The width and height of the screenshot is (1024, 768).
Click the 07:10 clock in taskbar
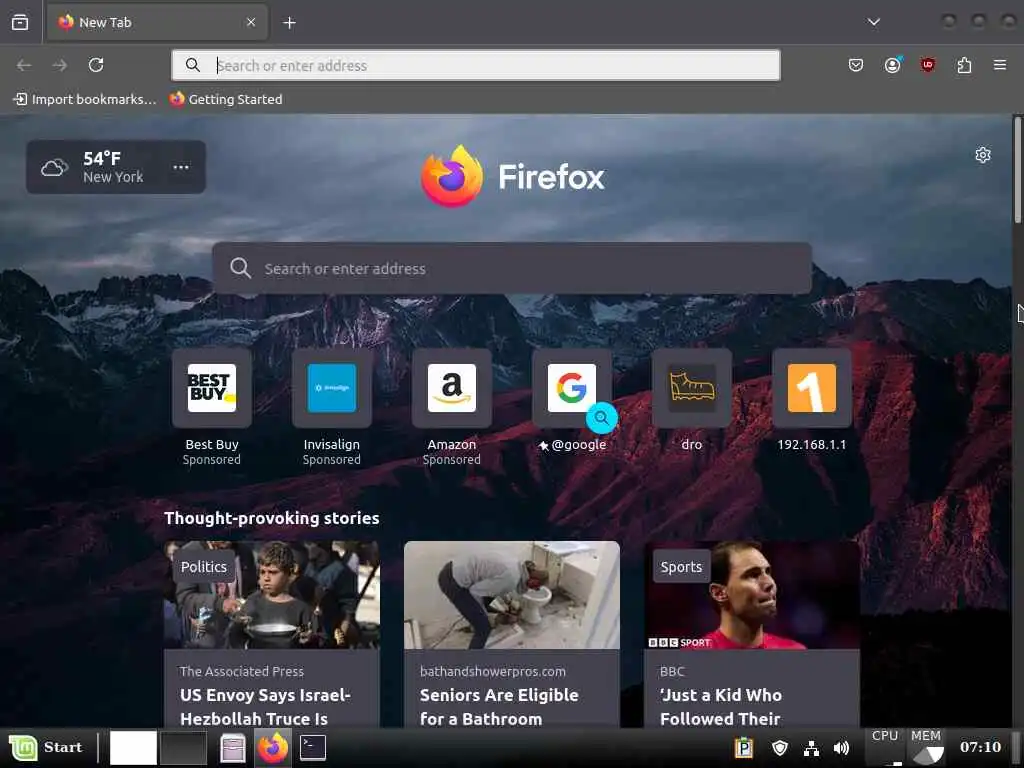point(980,746)
